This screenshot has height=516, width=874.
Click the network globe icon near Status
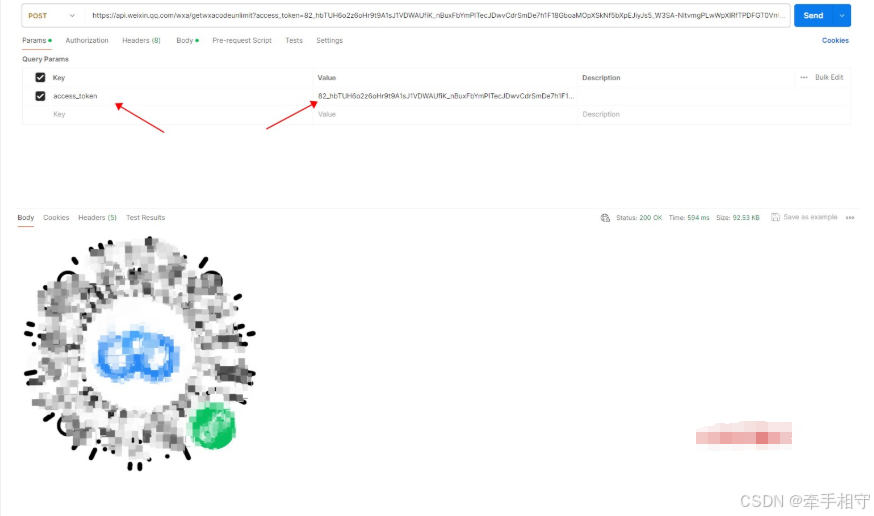tap(605, 218)
